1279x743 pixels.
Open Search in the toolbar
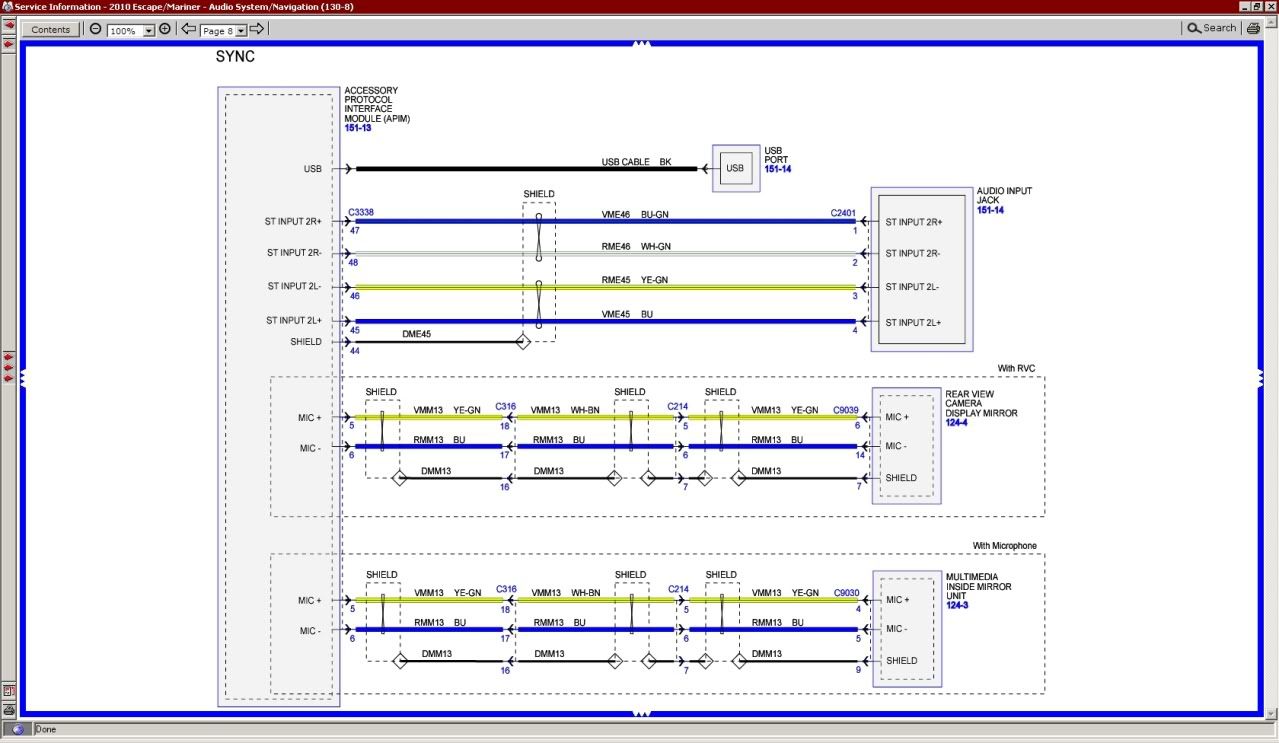1211,28
